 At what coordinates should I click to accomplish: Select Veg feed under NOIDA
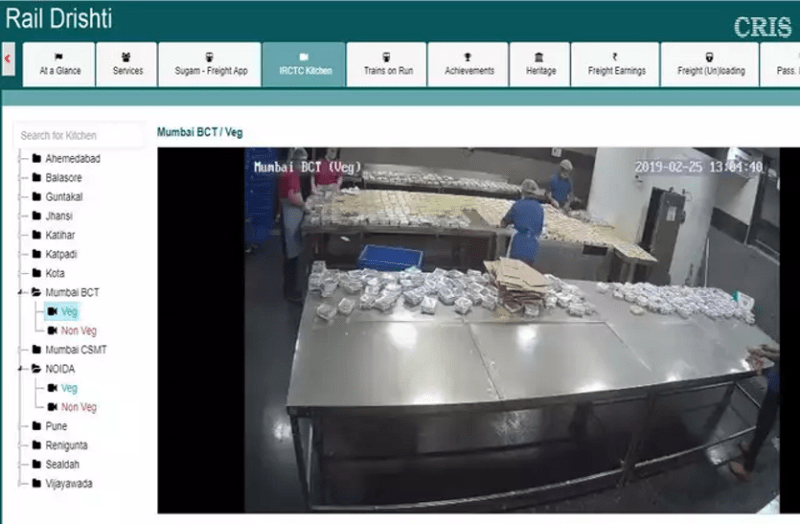69,388
